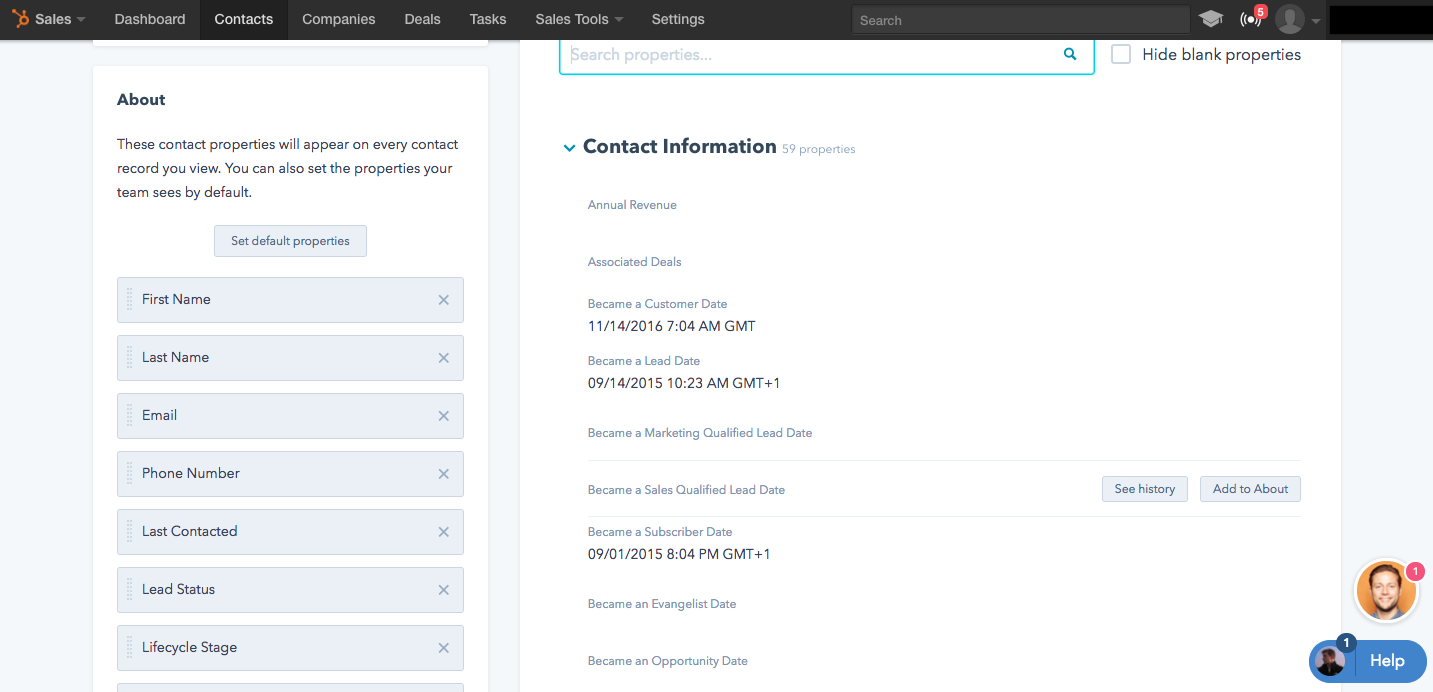This screenshot has width=1433, height=692.
Task: Select the Became a Lead Date property
Action: (x=644, y=361)
